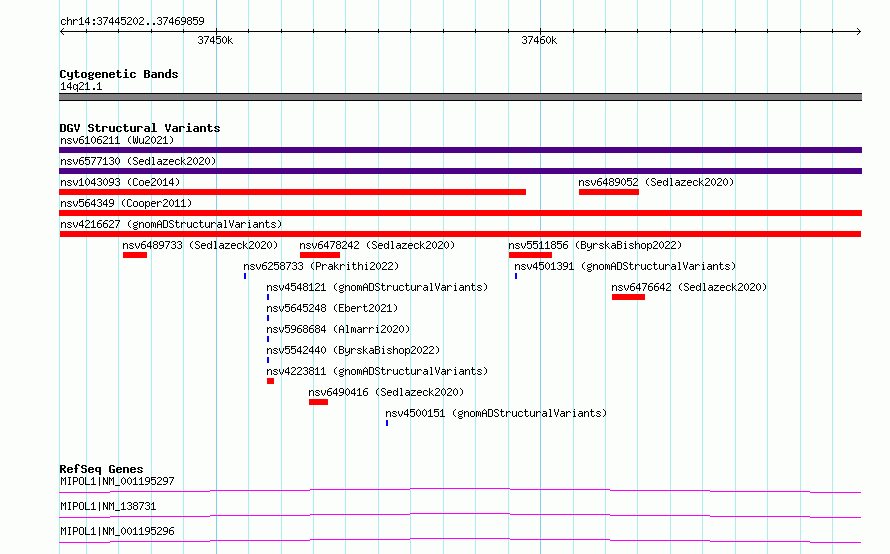Open the MIPOL1|NM_001195296 transcript label

click(x=117, y=531)
